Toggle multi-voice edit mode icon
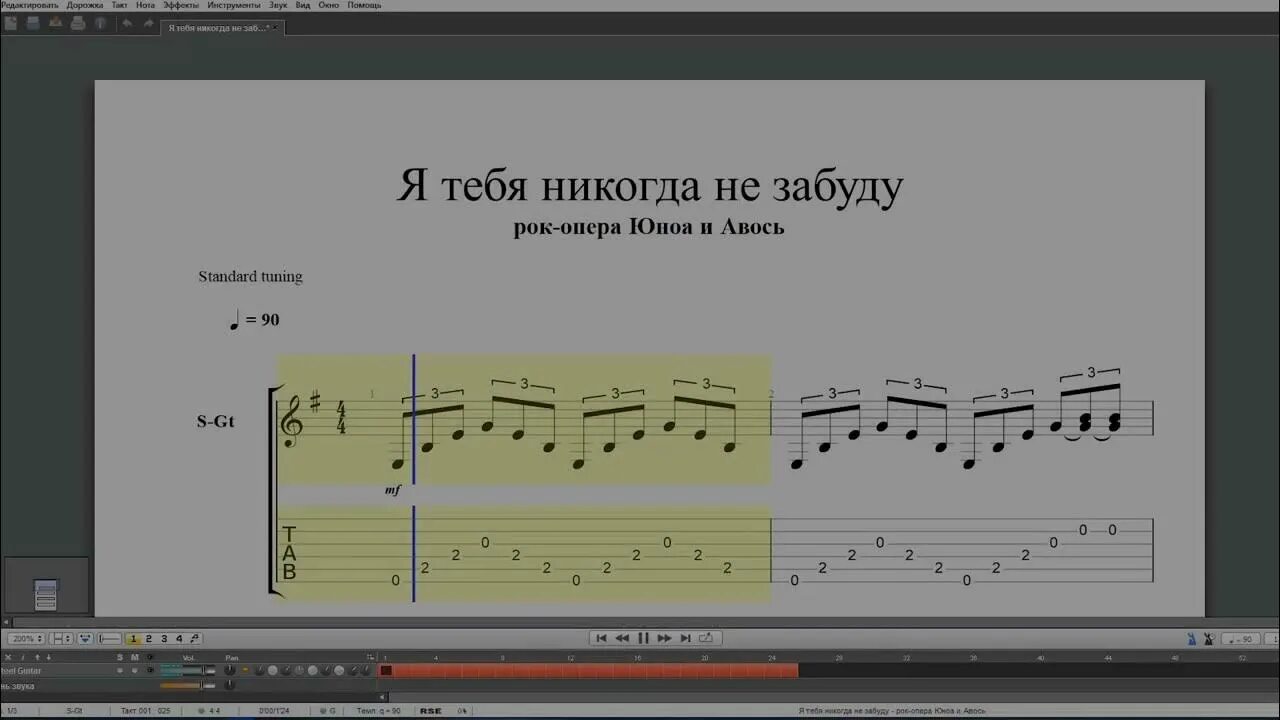 click(x=195, y=638)
